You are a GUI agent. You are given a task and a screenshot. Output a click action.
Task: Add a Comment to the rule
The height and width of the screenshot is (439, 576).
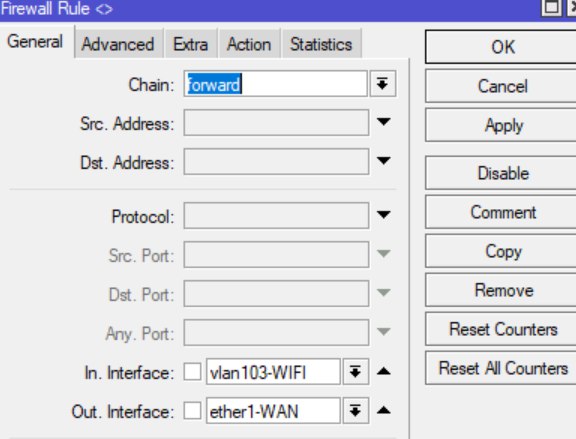click(502, 212)
